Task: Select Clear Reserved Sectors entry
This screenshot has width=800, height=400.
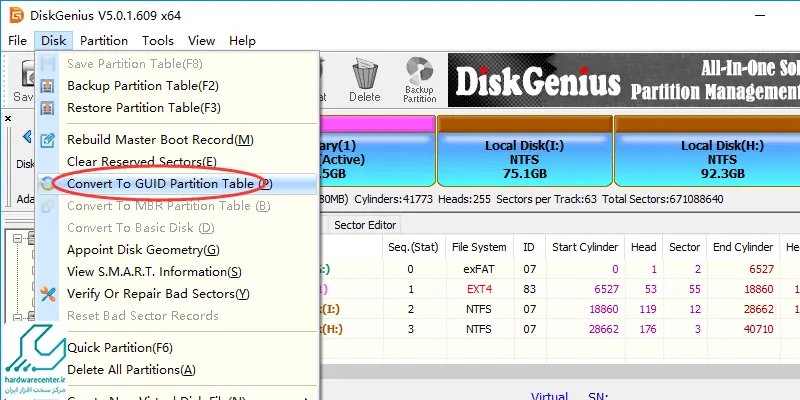Action: 177,162
